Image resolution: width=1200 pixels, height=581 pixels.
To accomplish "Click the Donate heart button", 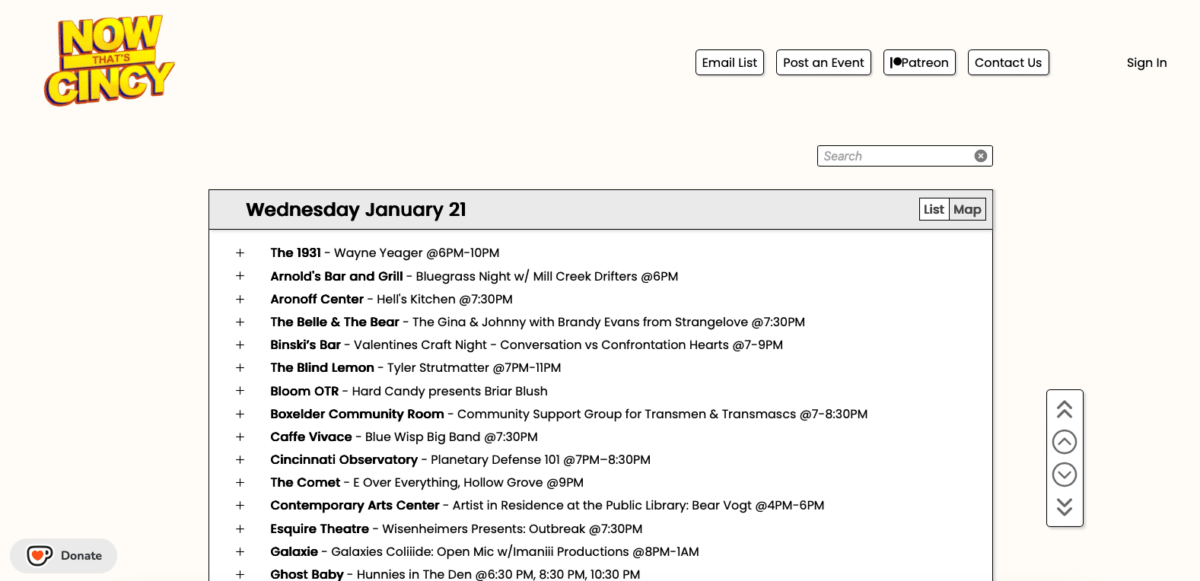I will pyautogui.click(x=64, y=556).
